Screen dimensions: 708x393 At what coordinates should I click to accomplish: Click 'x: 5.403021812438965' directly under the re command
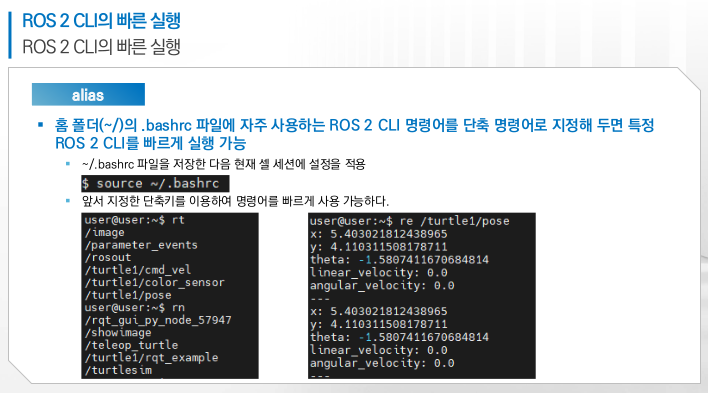(378, 234)
